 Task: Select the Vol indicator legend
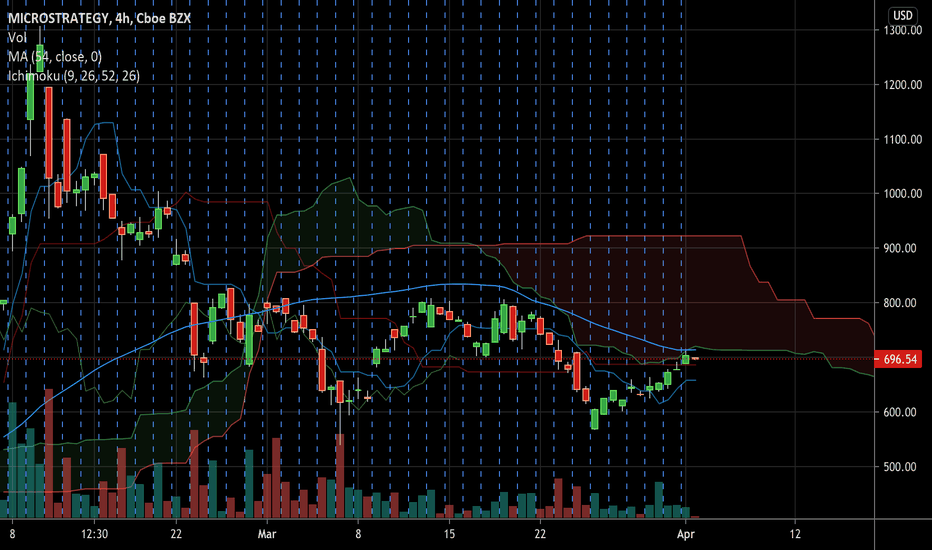point(17,37)
